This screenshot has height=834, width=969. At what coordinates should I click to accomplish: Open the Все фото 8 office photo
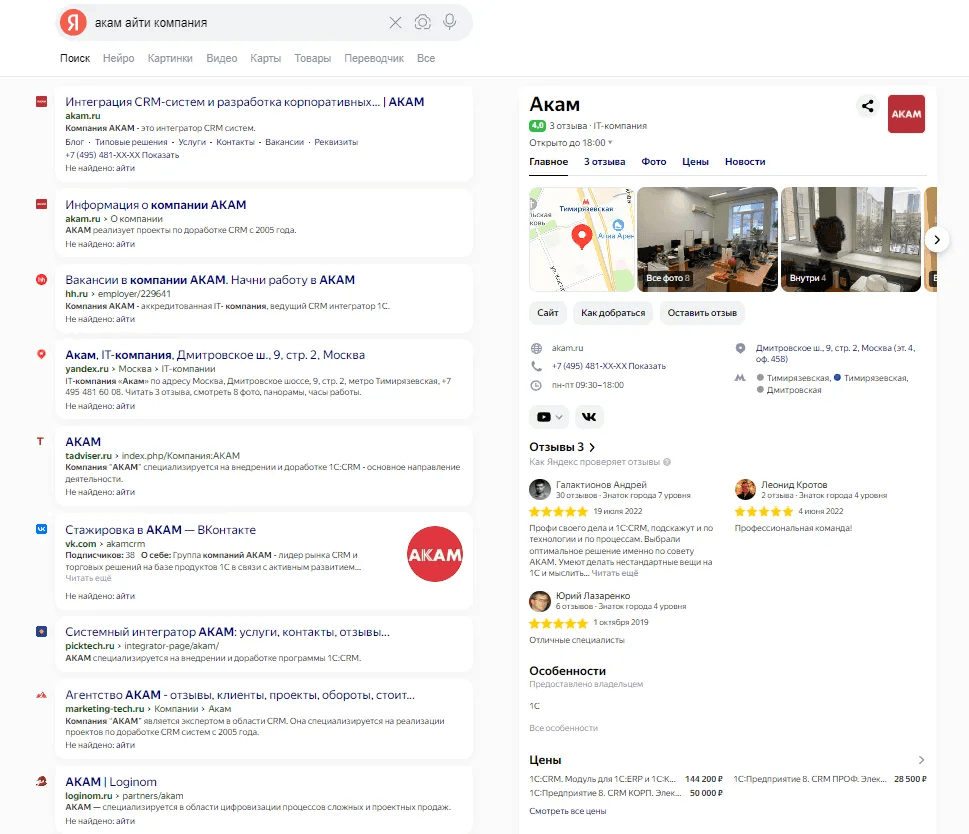[708, 240]
